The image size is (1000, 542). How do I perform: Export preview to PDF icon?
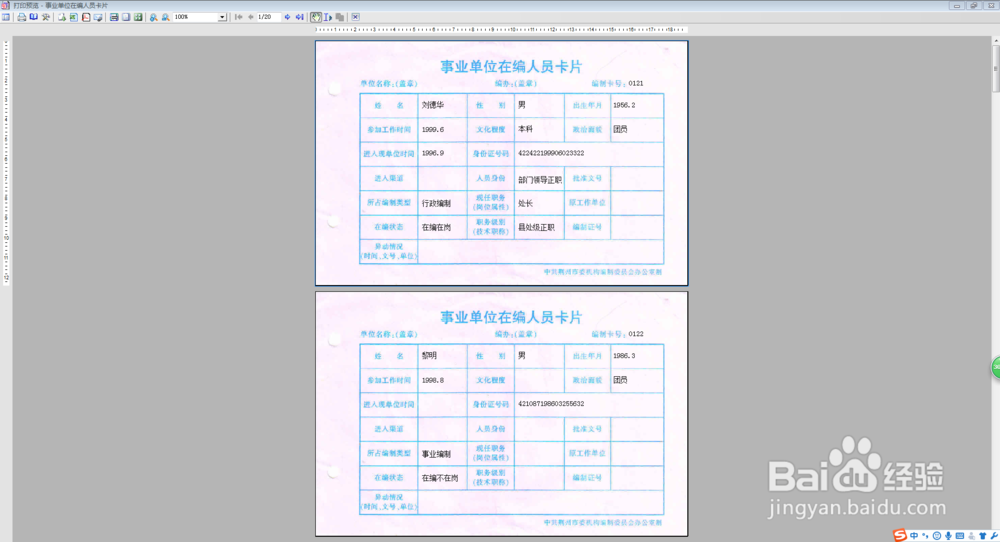86,17
